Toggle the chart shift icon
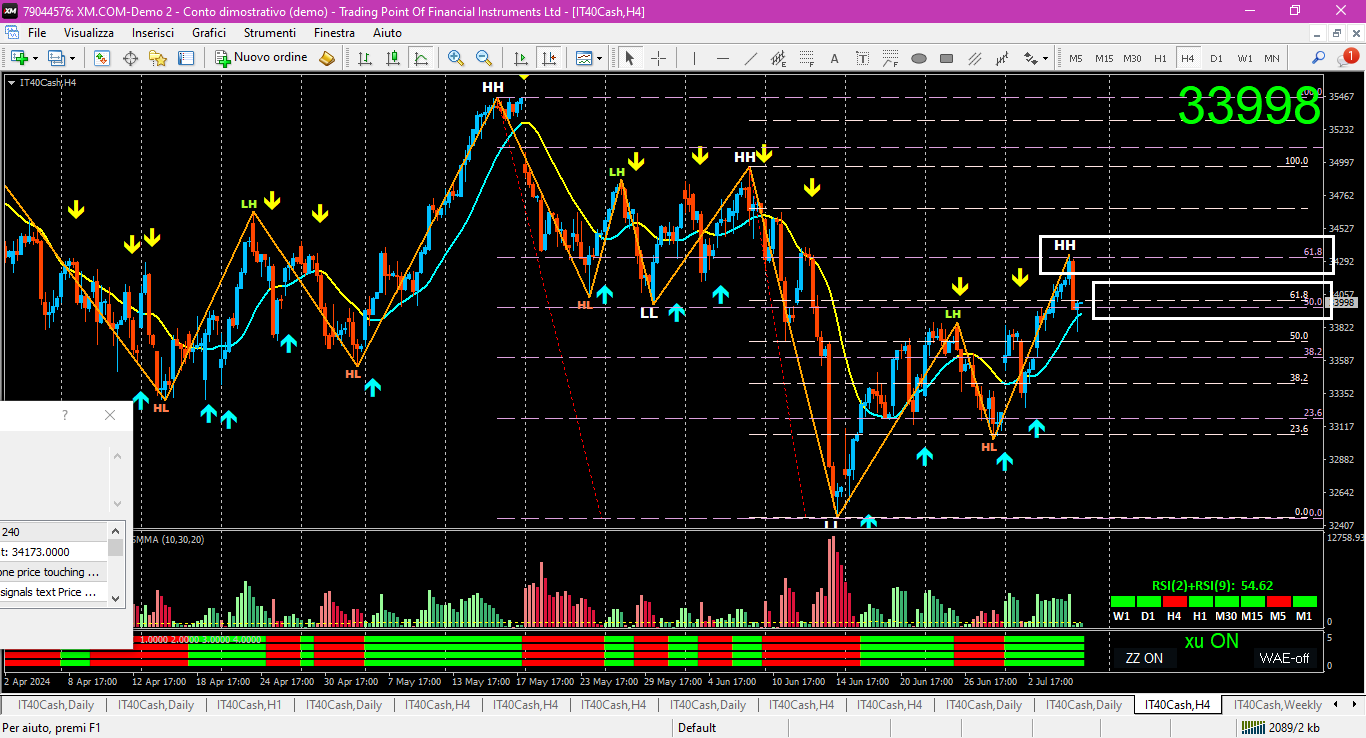 547,58
